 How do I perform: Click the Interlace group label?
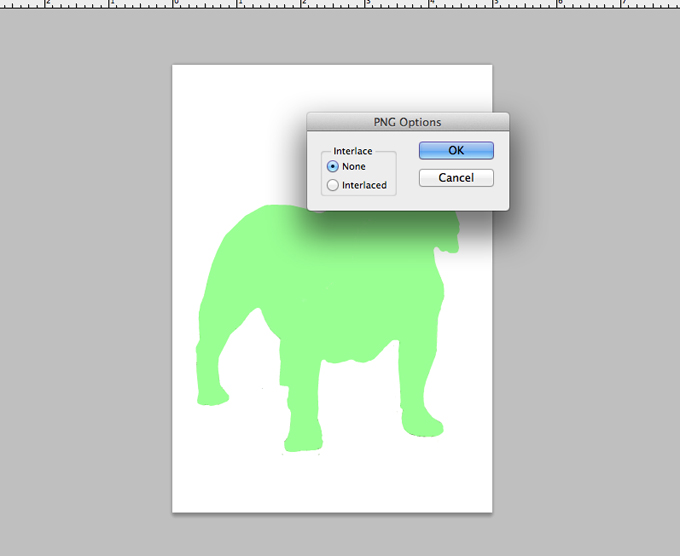click(x=352, y=151)
